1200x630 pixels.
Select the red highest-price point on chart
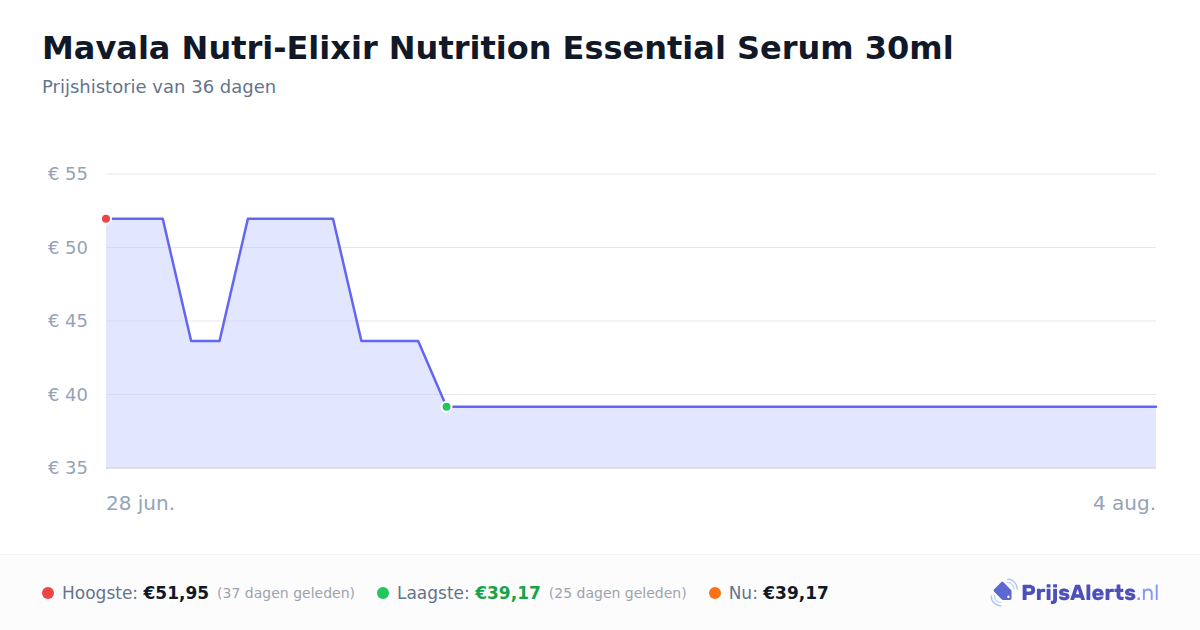point(106,219)
